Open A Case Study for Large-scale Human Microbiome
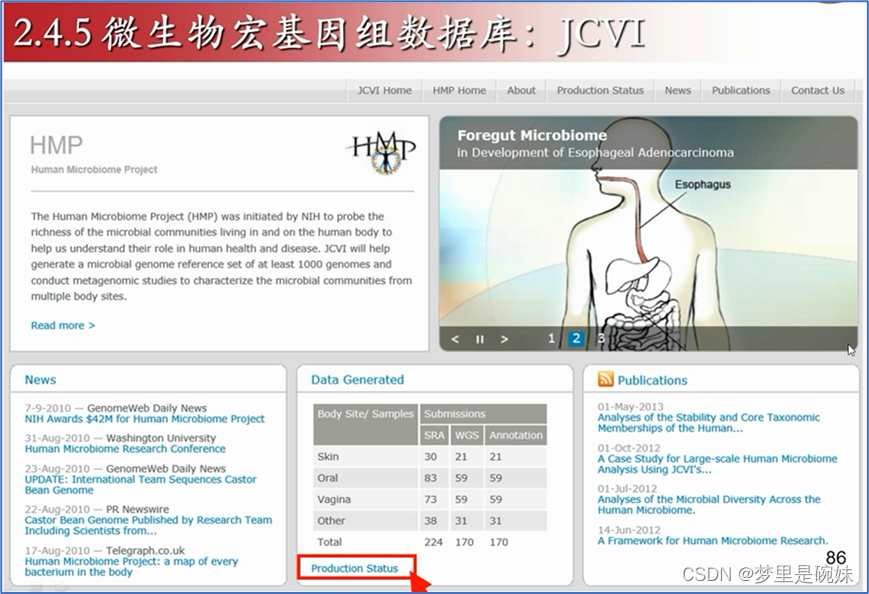The image size is (869, 594). click(717, 464)
